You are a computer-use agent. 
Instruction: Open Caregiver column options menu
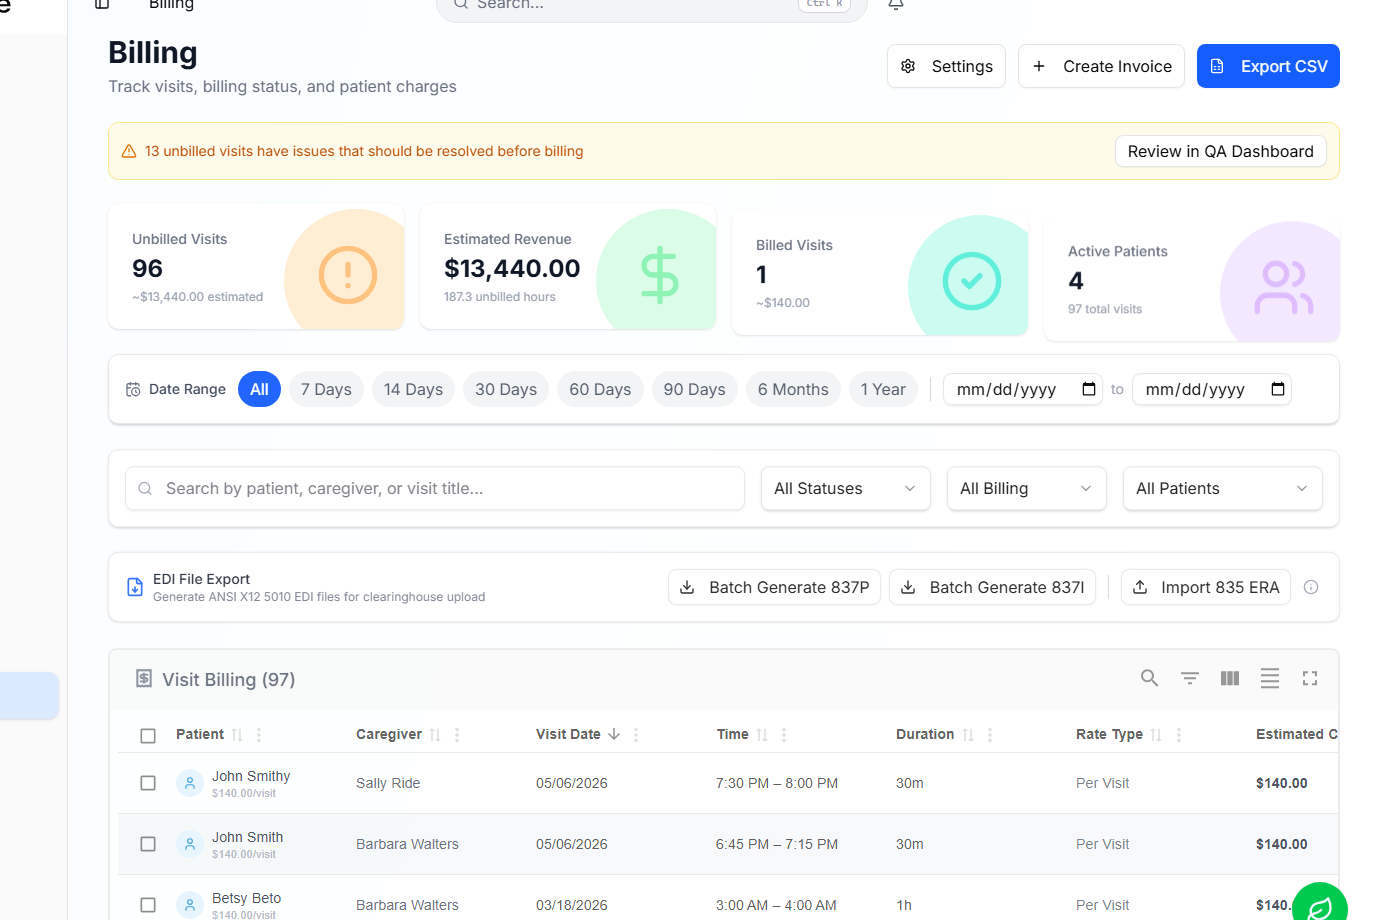pyautogui.click(x=457, y=735)
